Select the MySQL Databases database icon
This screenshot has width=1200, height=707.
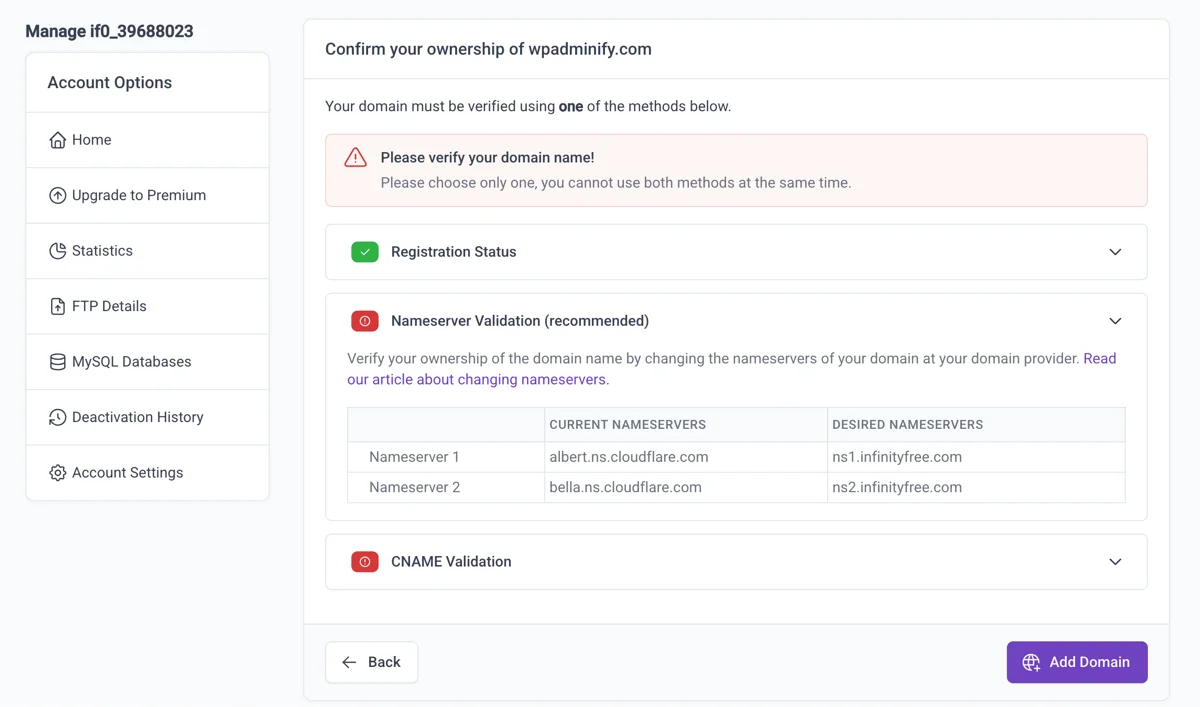(57, 361)
